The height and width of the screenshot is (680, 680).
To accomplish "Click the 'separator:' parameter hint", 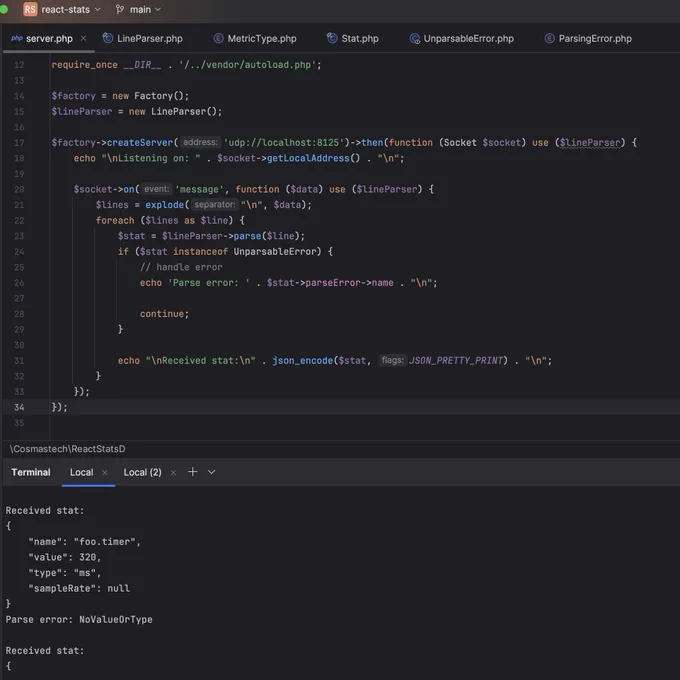I will click(215, 205).
